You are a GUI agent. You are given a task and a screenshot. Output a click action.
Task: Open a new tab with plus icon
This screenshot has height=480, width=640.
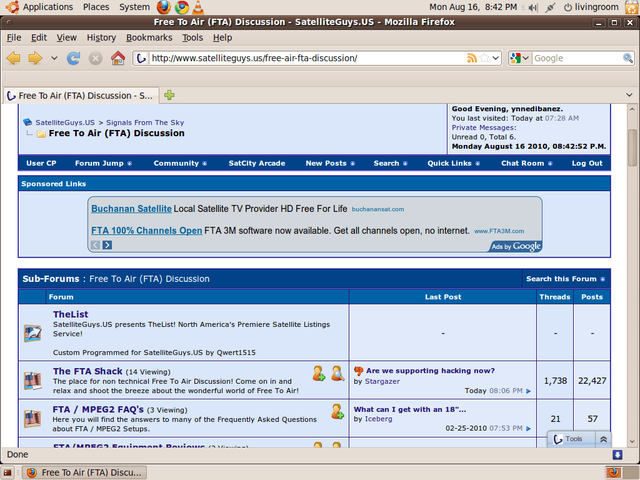(169, 96)
